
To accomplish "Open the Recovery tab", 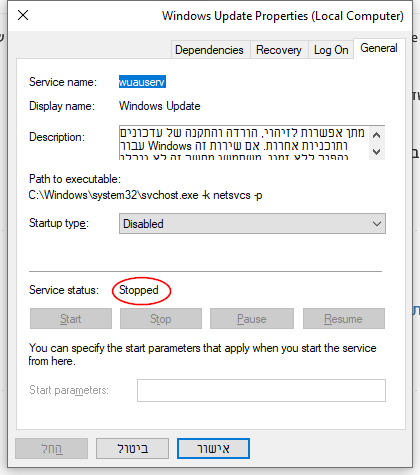I will (x=279, y=50).
